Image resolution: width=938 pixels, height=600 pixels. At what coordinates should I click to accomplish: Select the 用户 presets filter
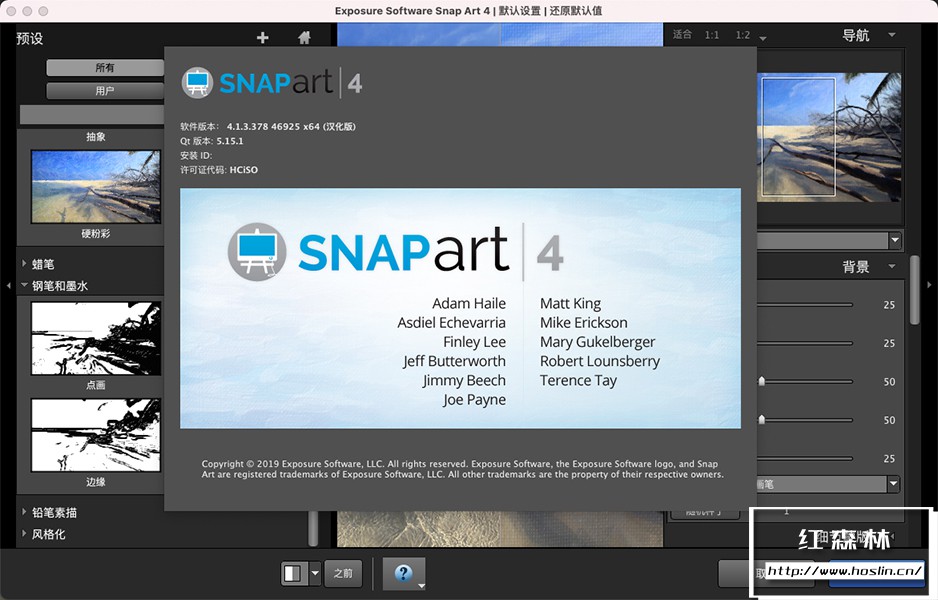(x=105, y=91)
